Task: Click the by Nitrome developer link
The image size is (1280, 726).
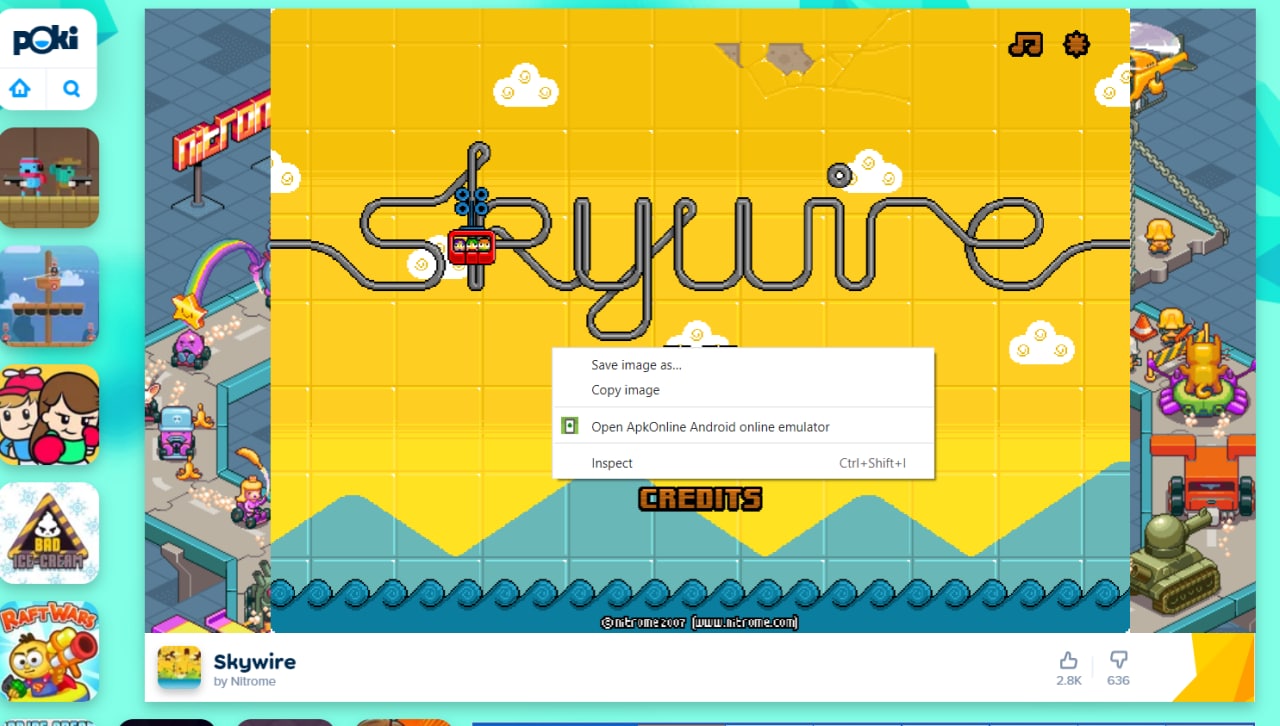Action: tap(245, 682)
